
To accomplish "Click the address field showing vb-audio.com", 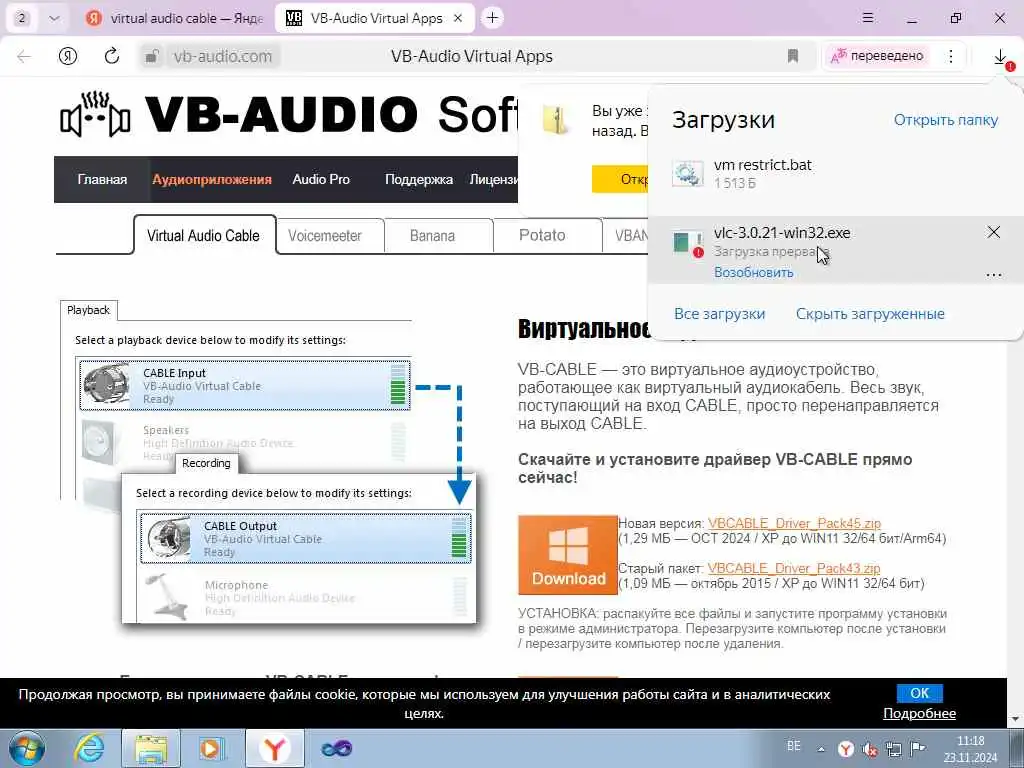I will tap(223, 57).
